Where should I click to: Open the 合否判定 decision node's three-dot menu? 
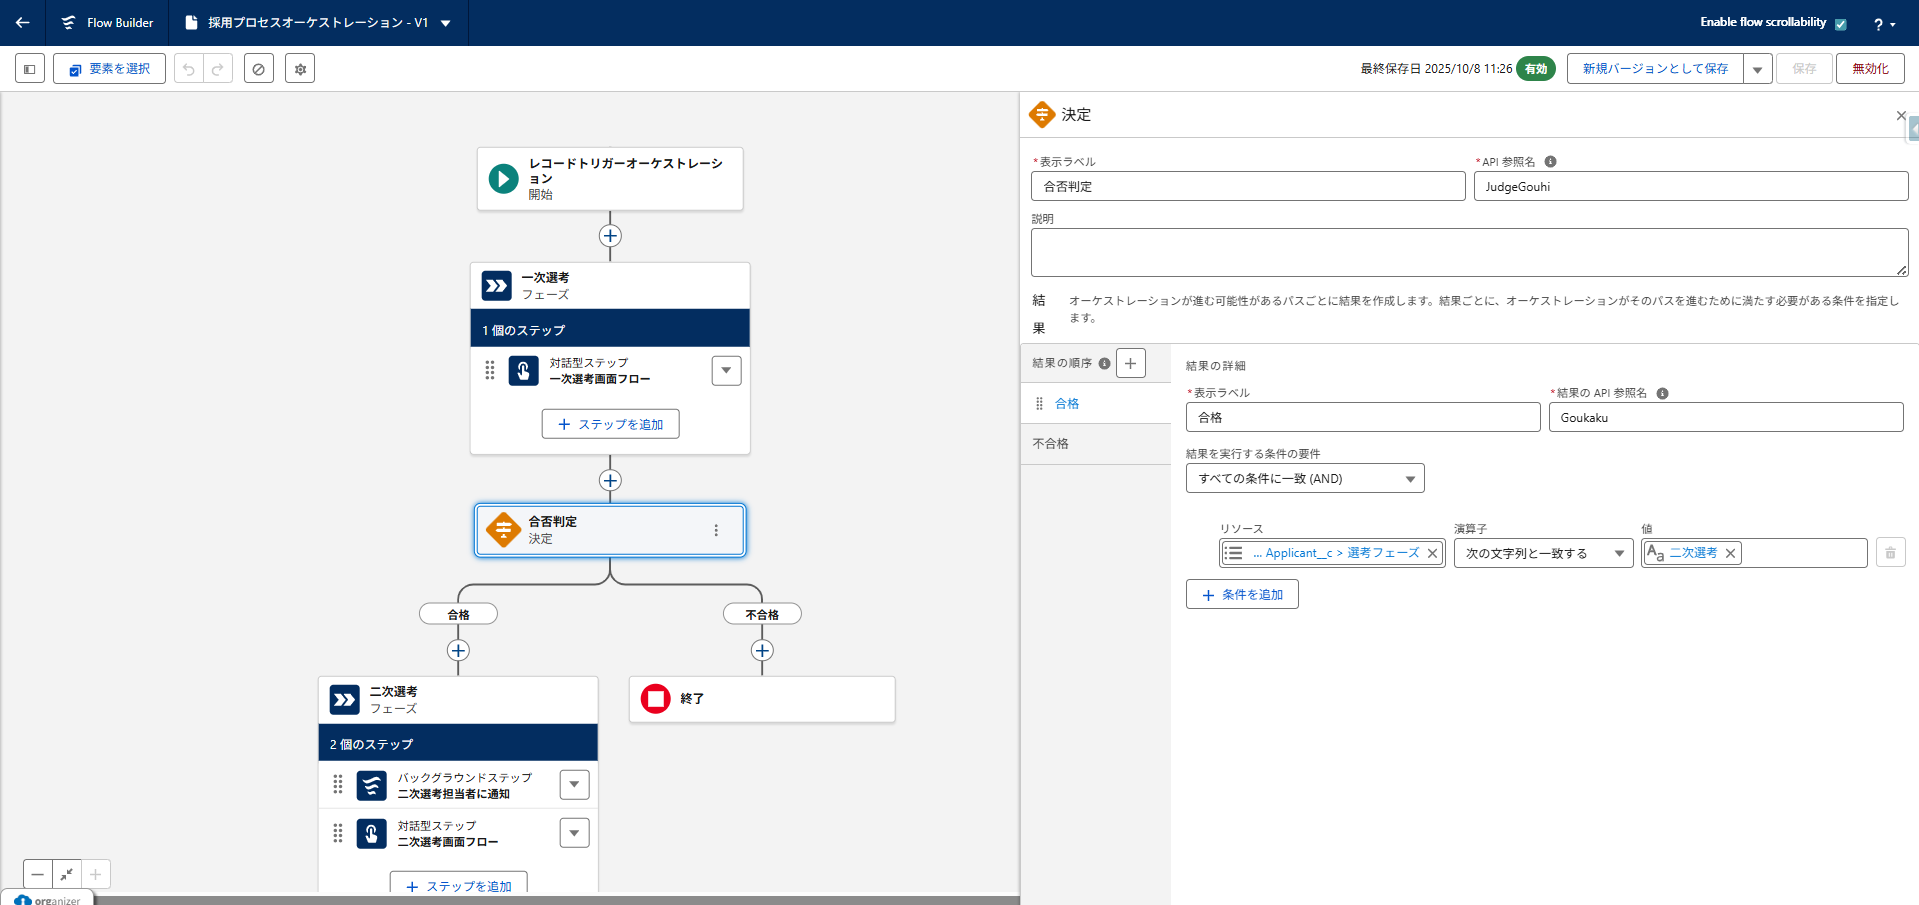coord(716,530)
